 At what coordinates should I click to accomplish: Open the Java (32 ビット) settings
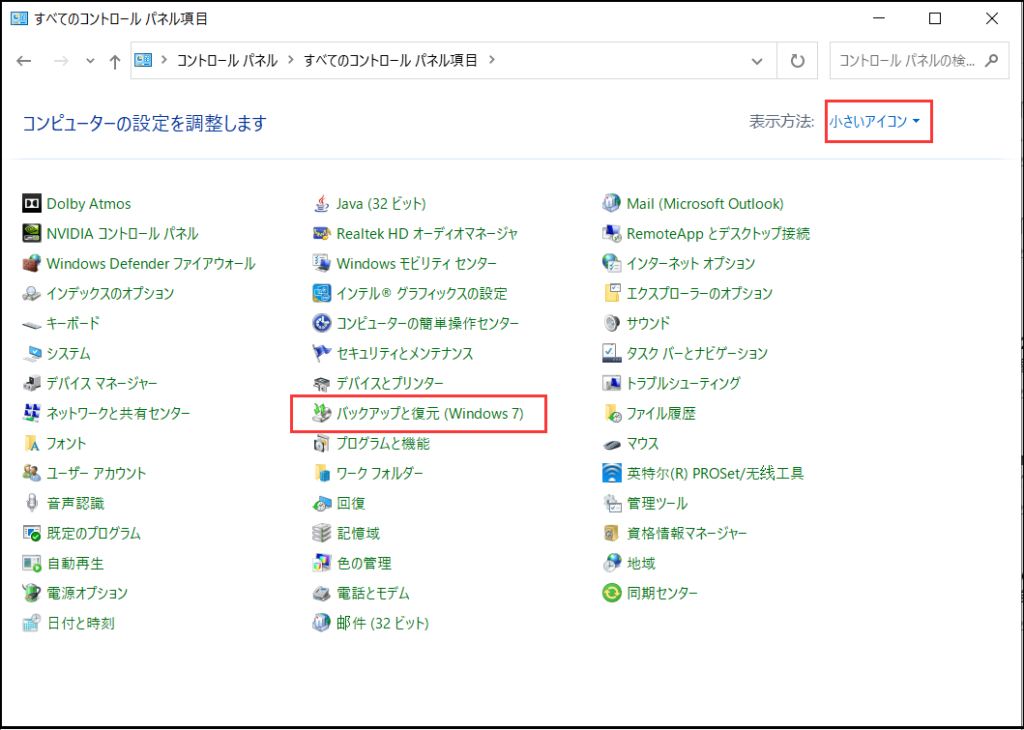381,203
